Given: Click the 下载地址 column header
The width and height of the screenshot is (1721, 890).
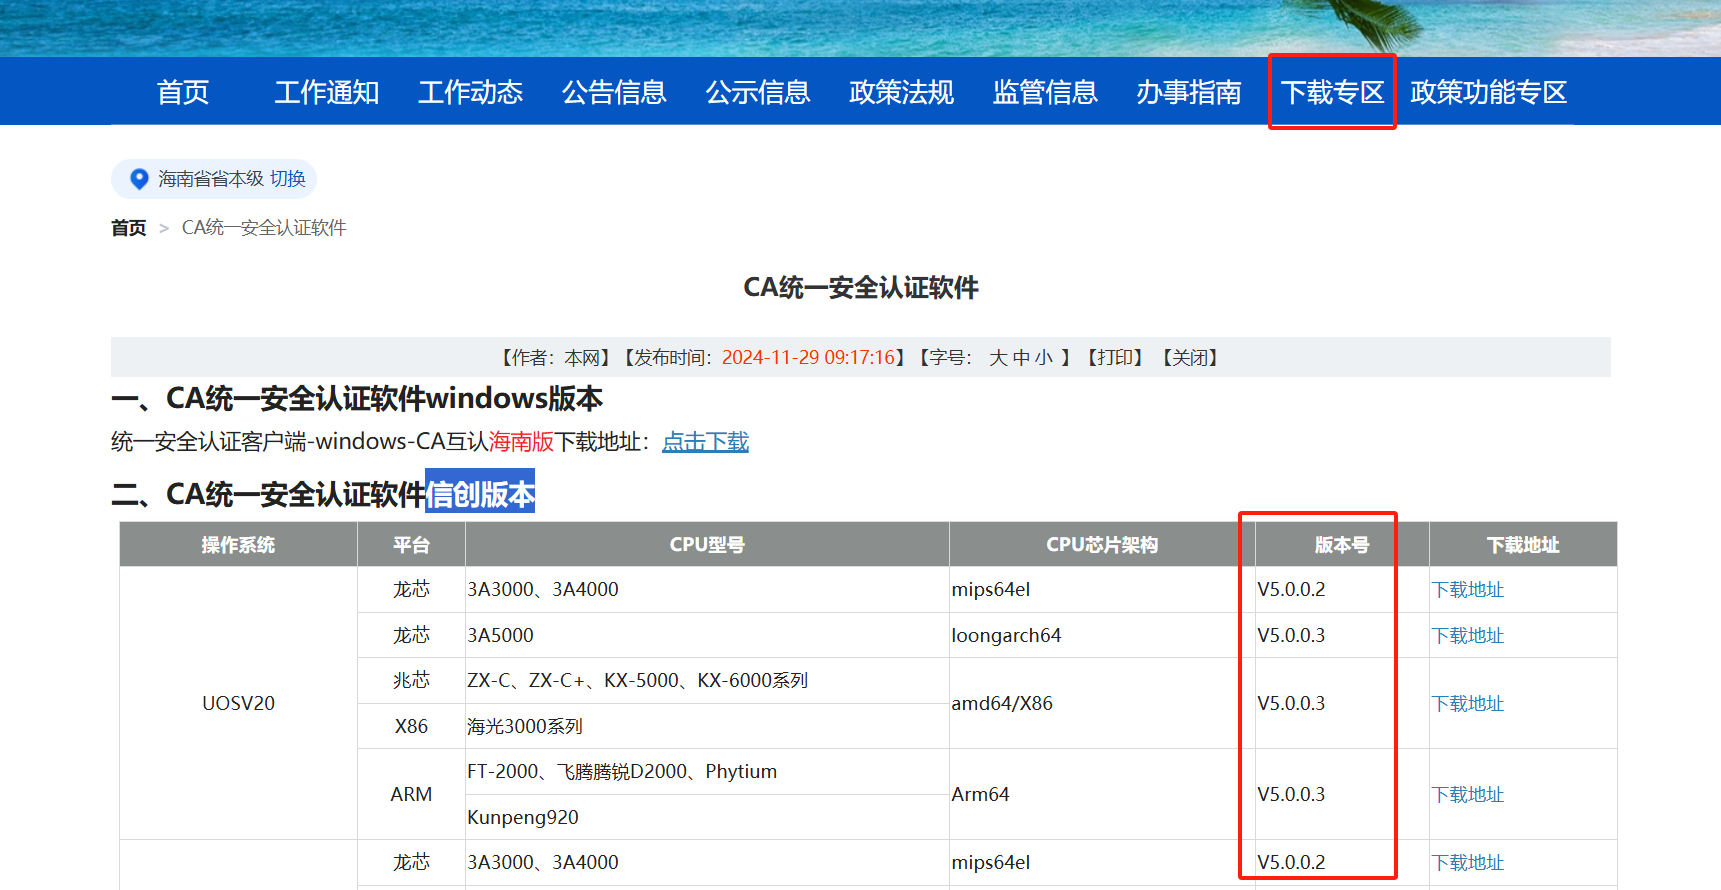Looking at the screenshot, I should [1523, 545].
